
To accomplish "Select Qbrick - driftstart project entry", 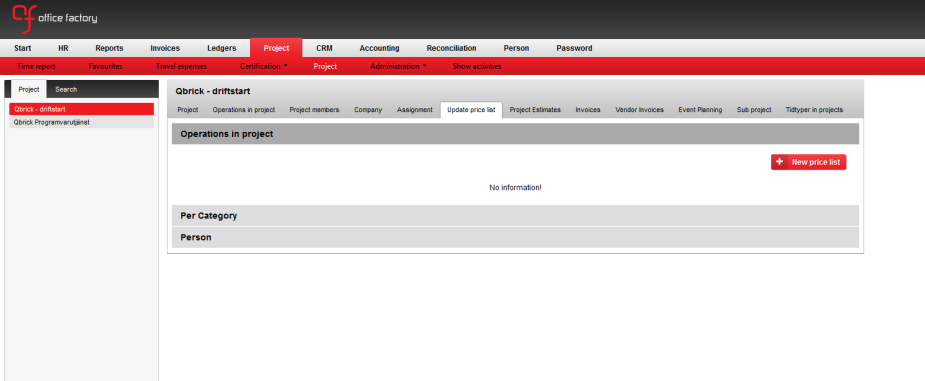I will 81,109.
